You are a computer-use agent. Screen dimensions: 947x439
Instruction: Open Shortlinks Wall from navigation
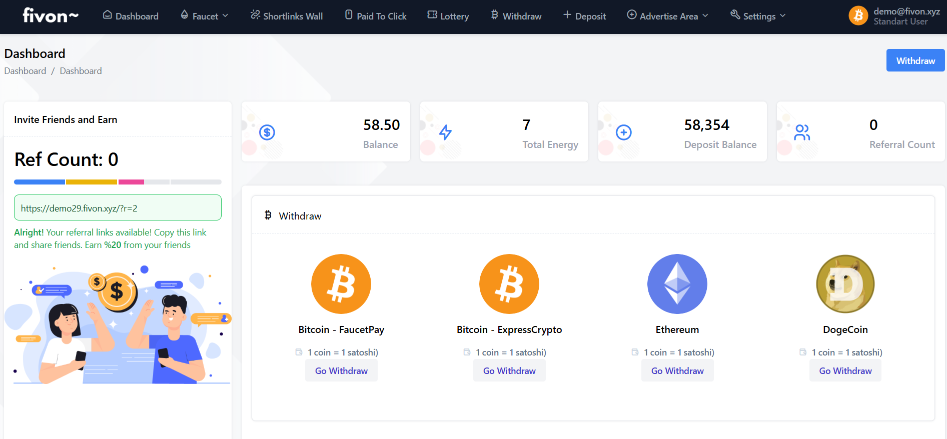(286, 16)
